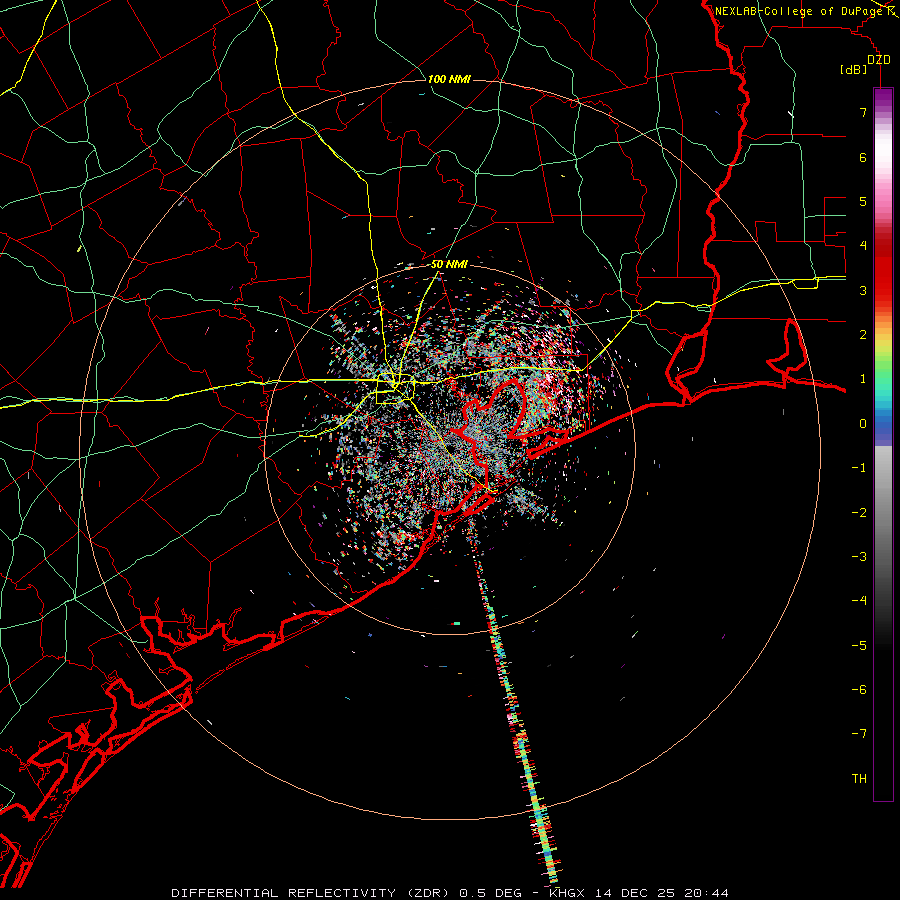Select the "7" value on the dB scale

(x=863, y=112)
